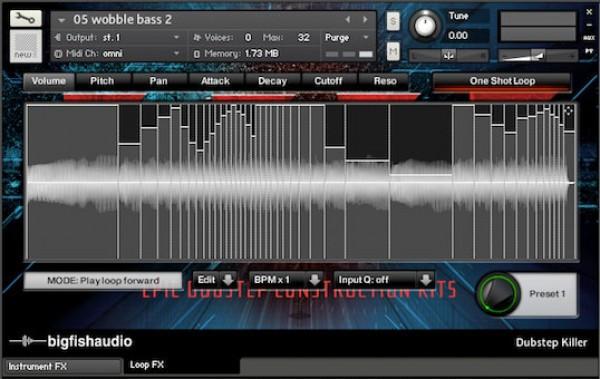The width and height of the screenshot is (600, 379).
Task: Click the Memory 1.73 MB readout
Action: 261,54
